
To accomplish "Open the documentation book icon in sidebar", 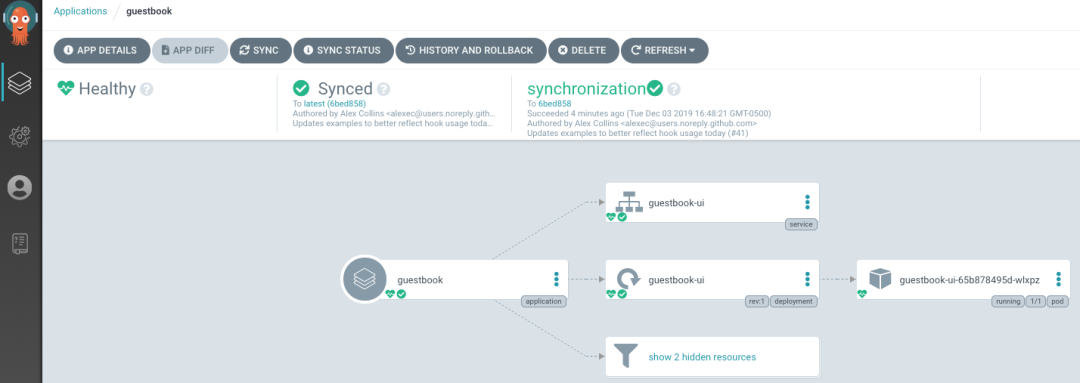I will tap(20, 243).
